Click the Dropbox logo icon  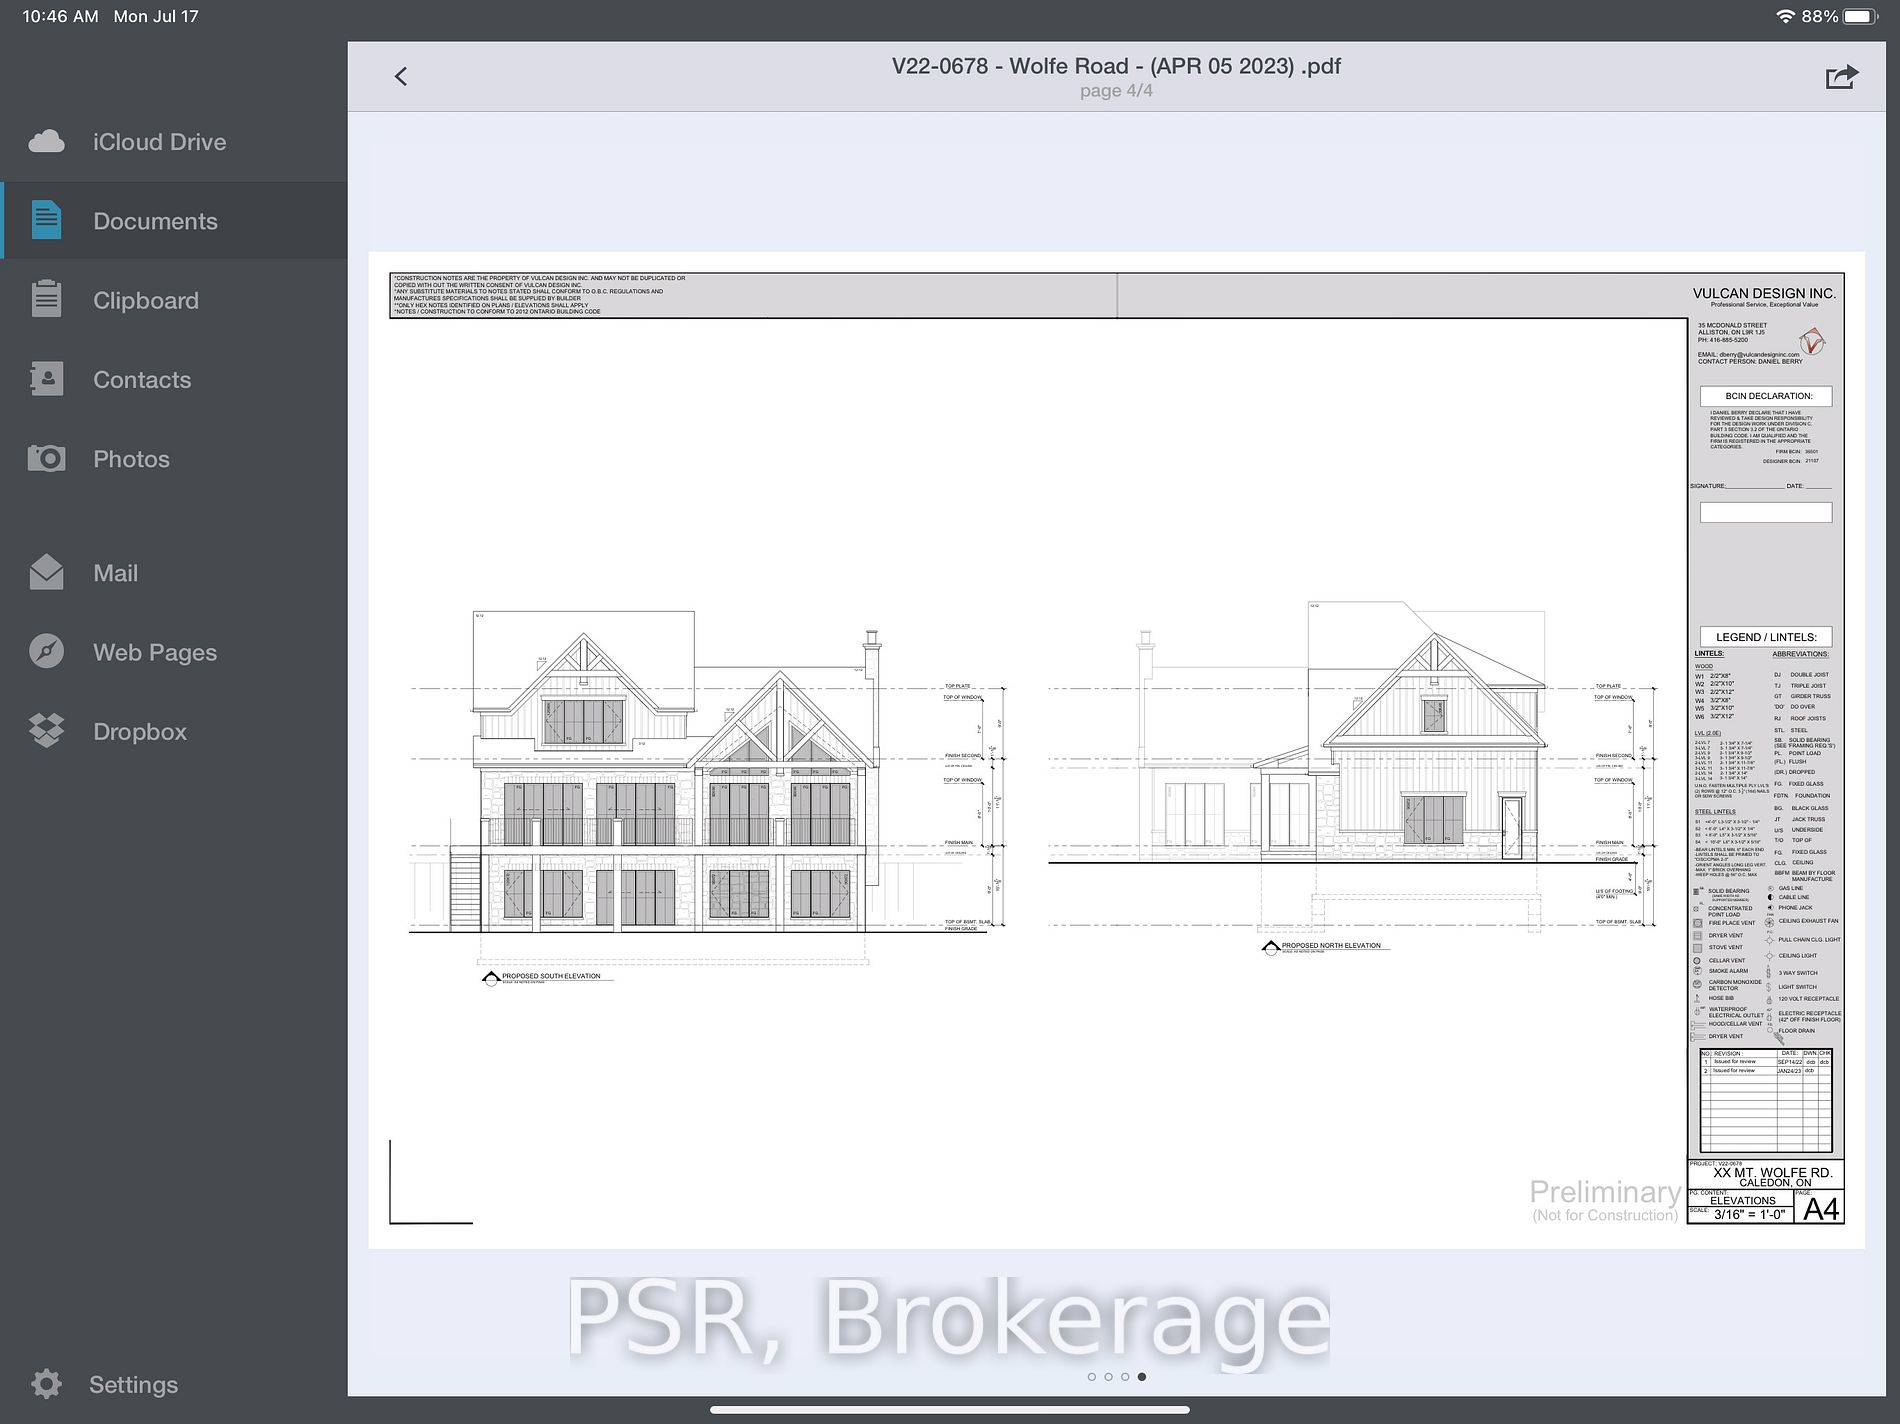pyautogui.click(x=47, y=732)
